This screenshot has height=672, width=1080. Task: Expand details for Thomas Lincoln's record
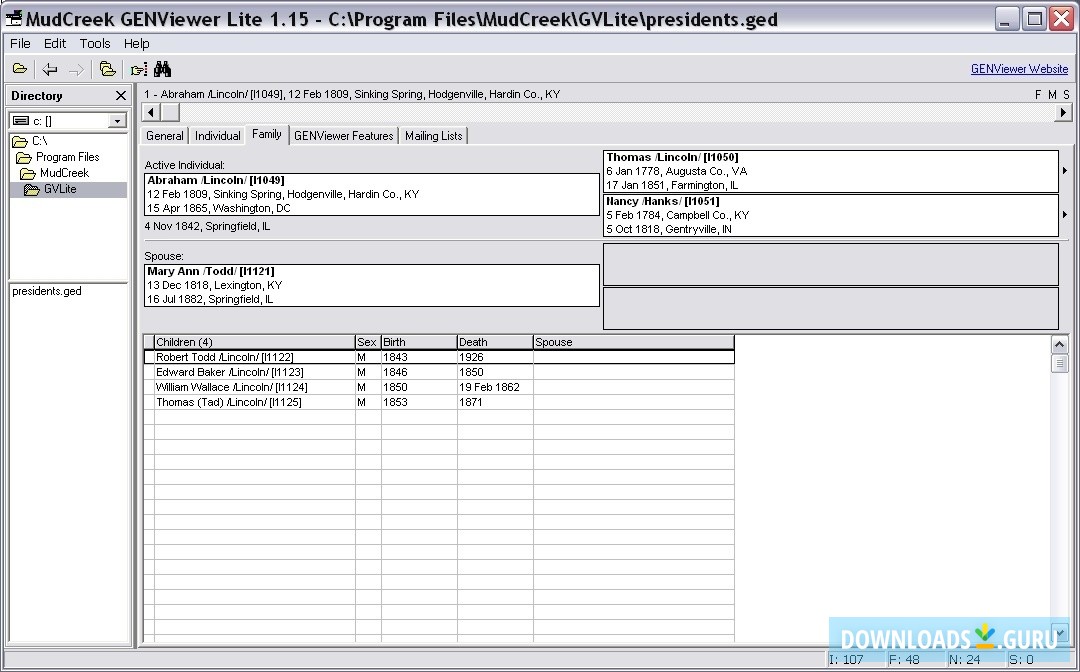pos(1064,170)
